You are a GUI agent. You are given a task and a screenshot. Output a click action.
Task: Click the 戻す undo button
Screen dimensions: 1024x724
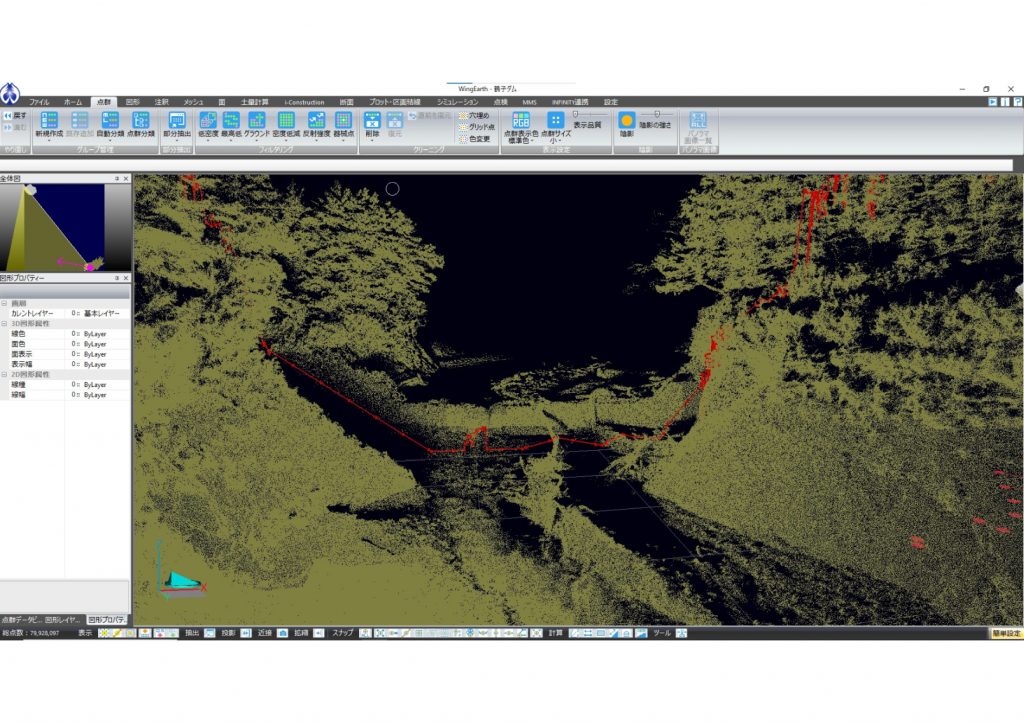pyautogui.click(x=15, y=115)
